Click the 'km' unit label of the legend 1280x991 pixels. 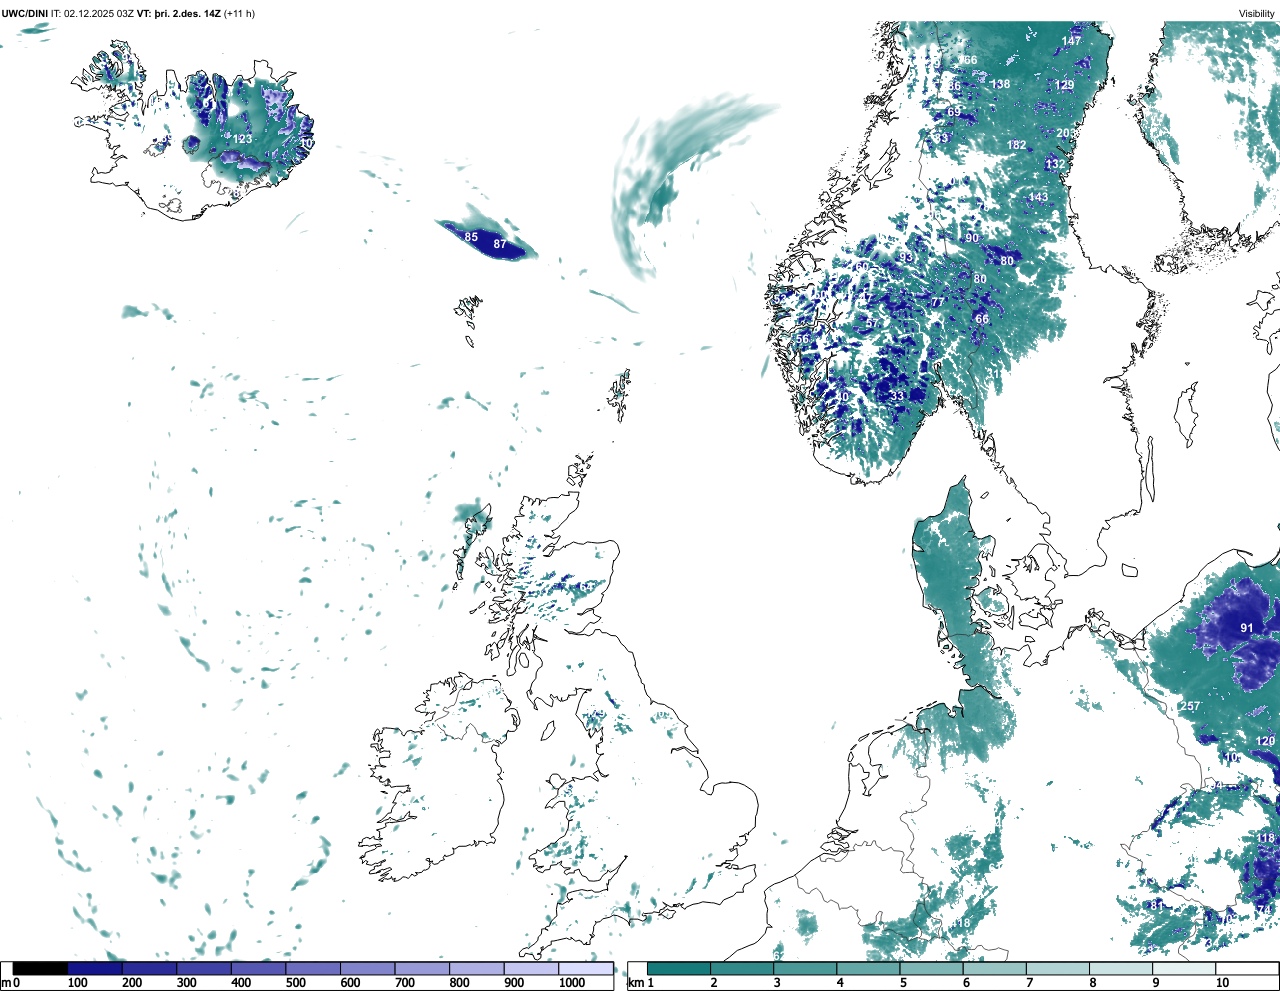click(x=634, y=983)
